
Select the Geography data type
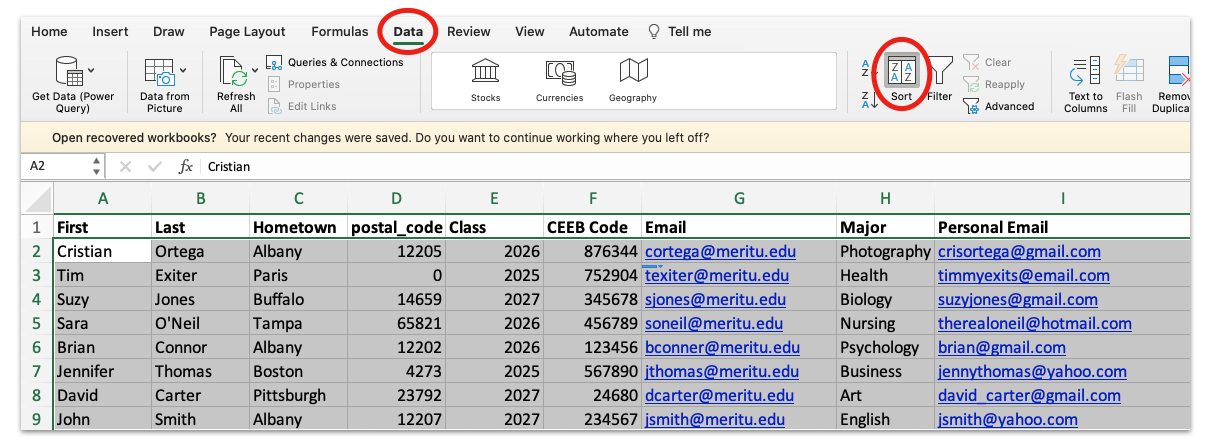pyautogui.click(x=633, y=80)
